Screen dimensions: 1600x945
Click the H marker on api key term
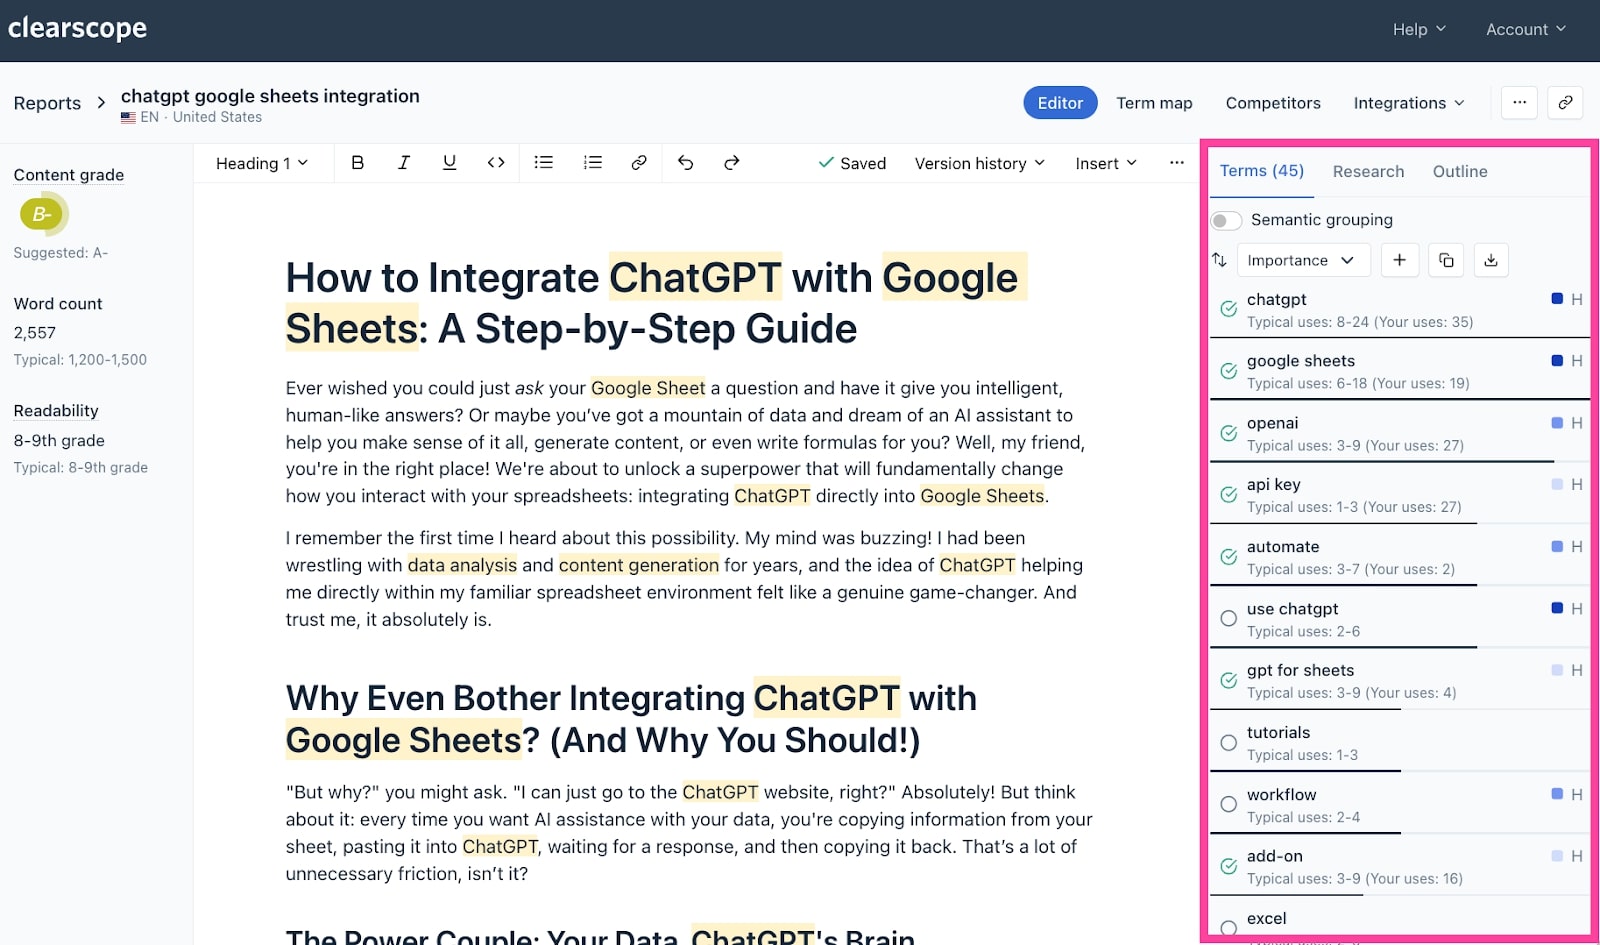pyautogui.click(x=1577, y=485)
